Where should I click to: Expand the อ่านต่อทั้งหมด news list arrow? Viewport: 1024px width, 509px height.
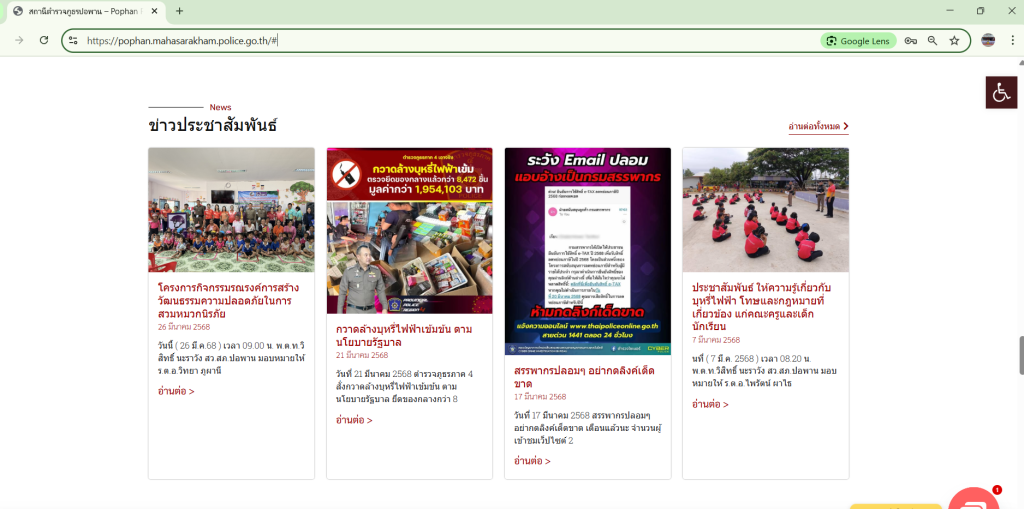point(845,127)
